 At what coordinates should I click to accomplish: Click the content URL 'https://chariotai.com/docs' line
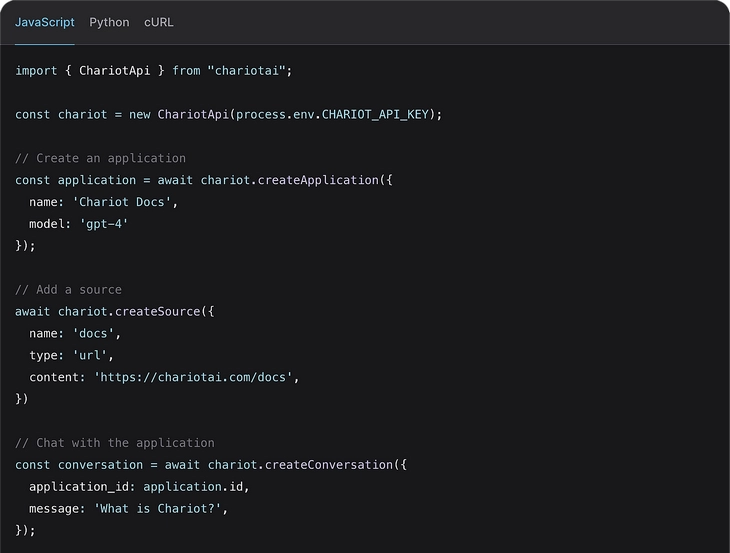click(x=164, y=377)
